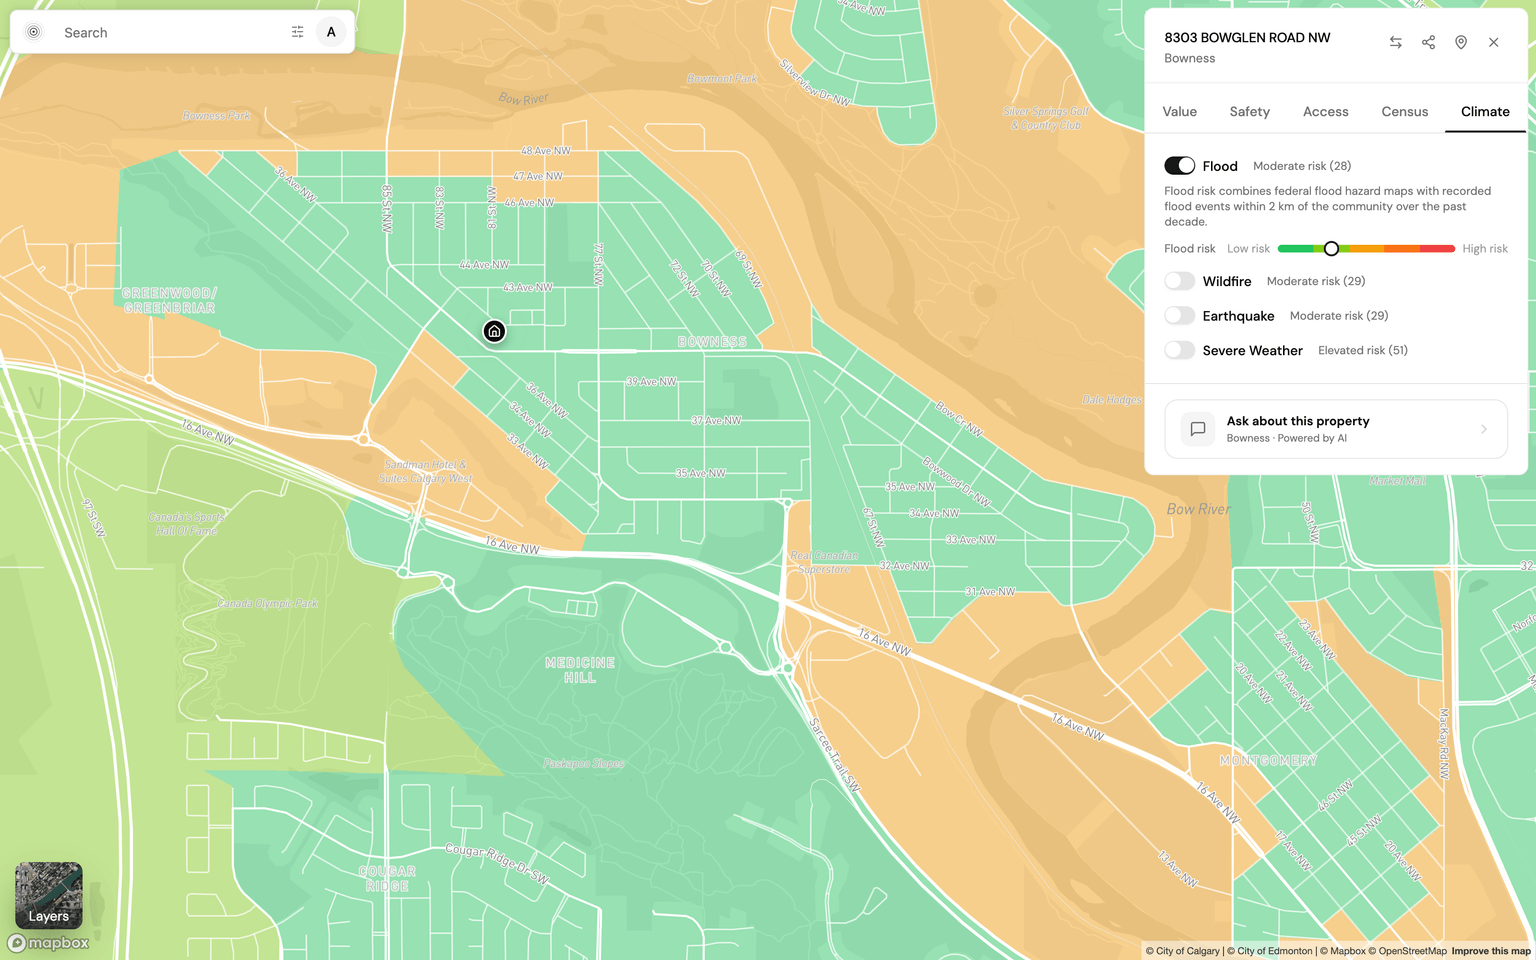This screenshot has width=1536, height=960.
Task: Click the City of Calgary attribution text
Action: coord(1183,951)
